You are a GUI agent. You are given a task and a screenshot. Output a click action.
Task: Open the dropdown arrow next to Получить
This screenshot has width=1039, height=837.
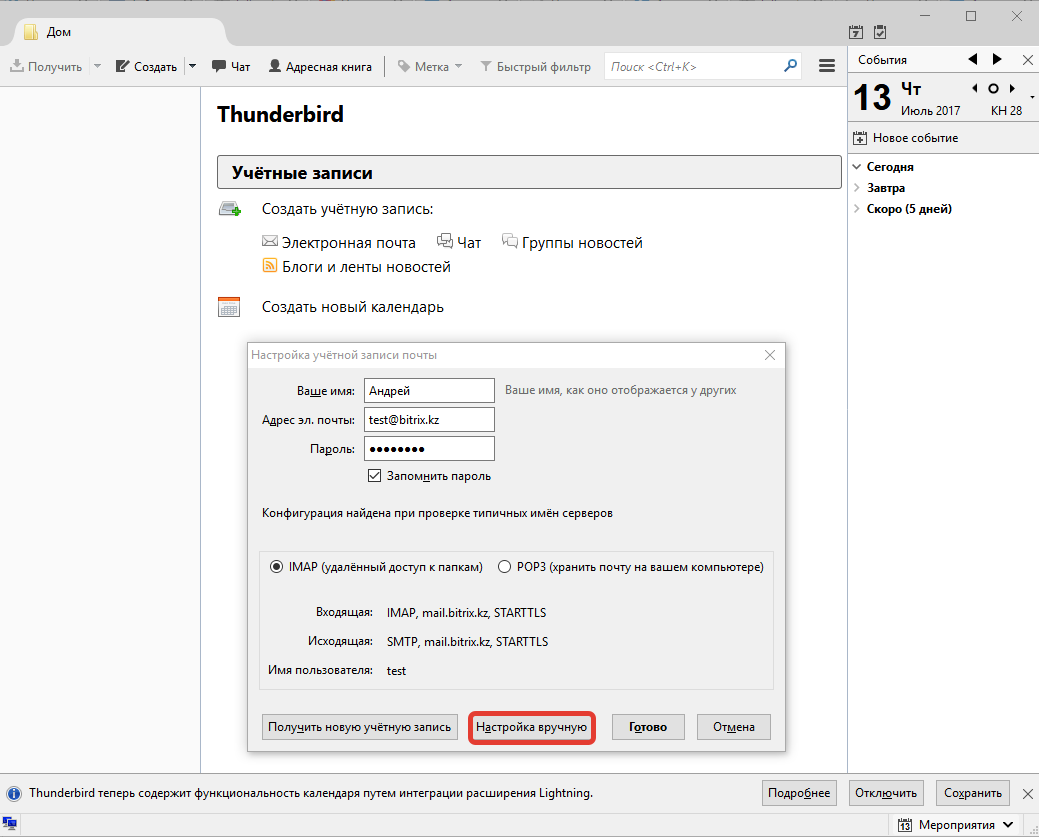tap(97, 66)
